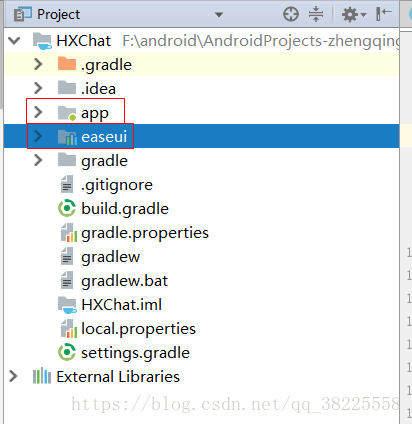This screenshot has height=424, width=412.
Task: Select the gradlew.bat file
Action: click(124, 281)
